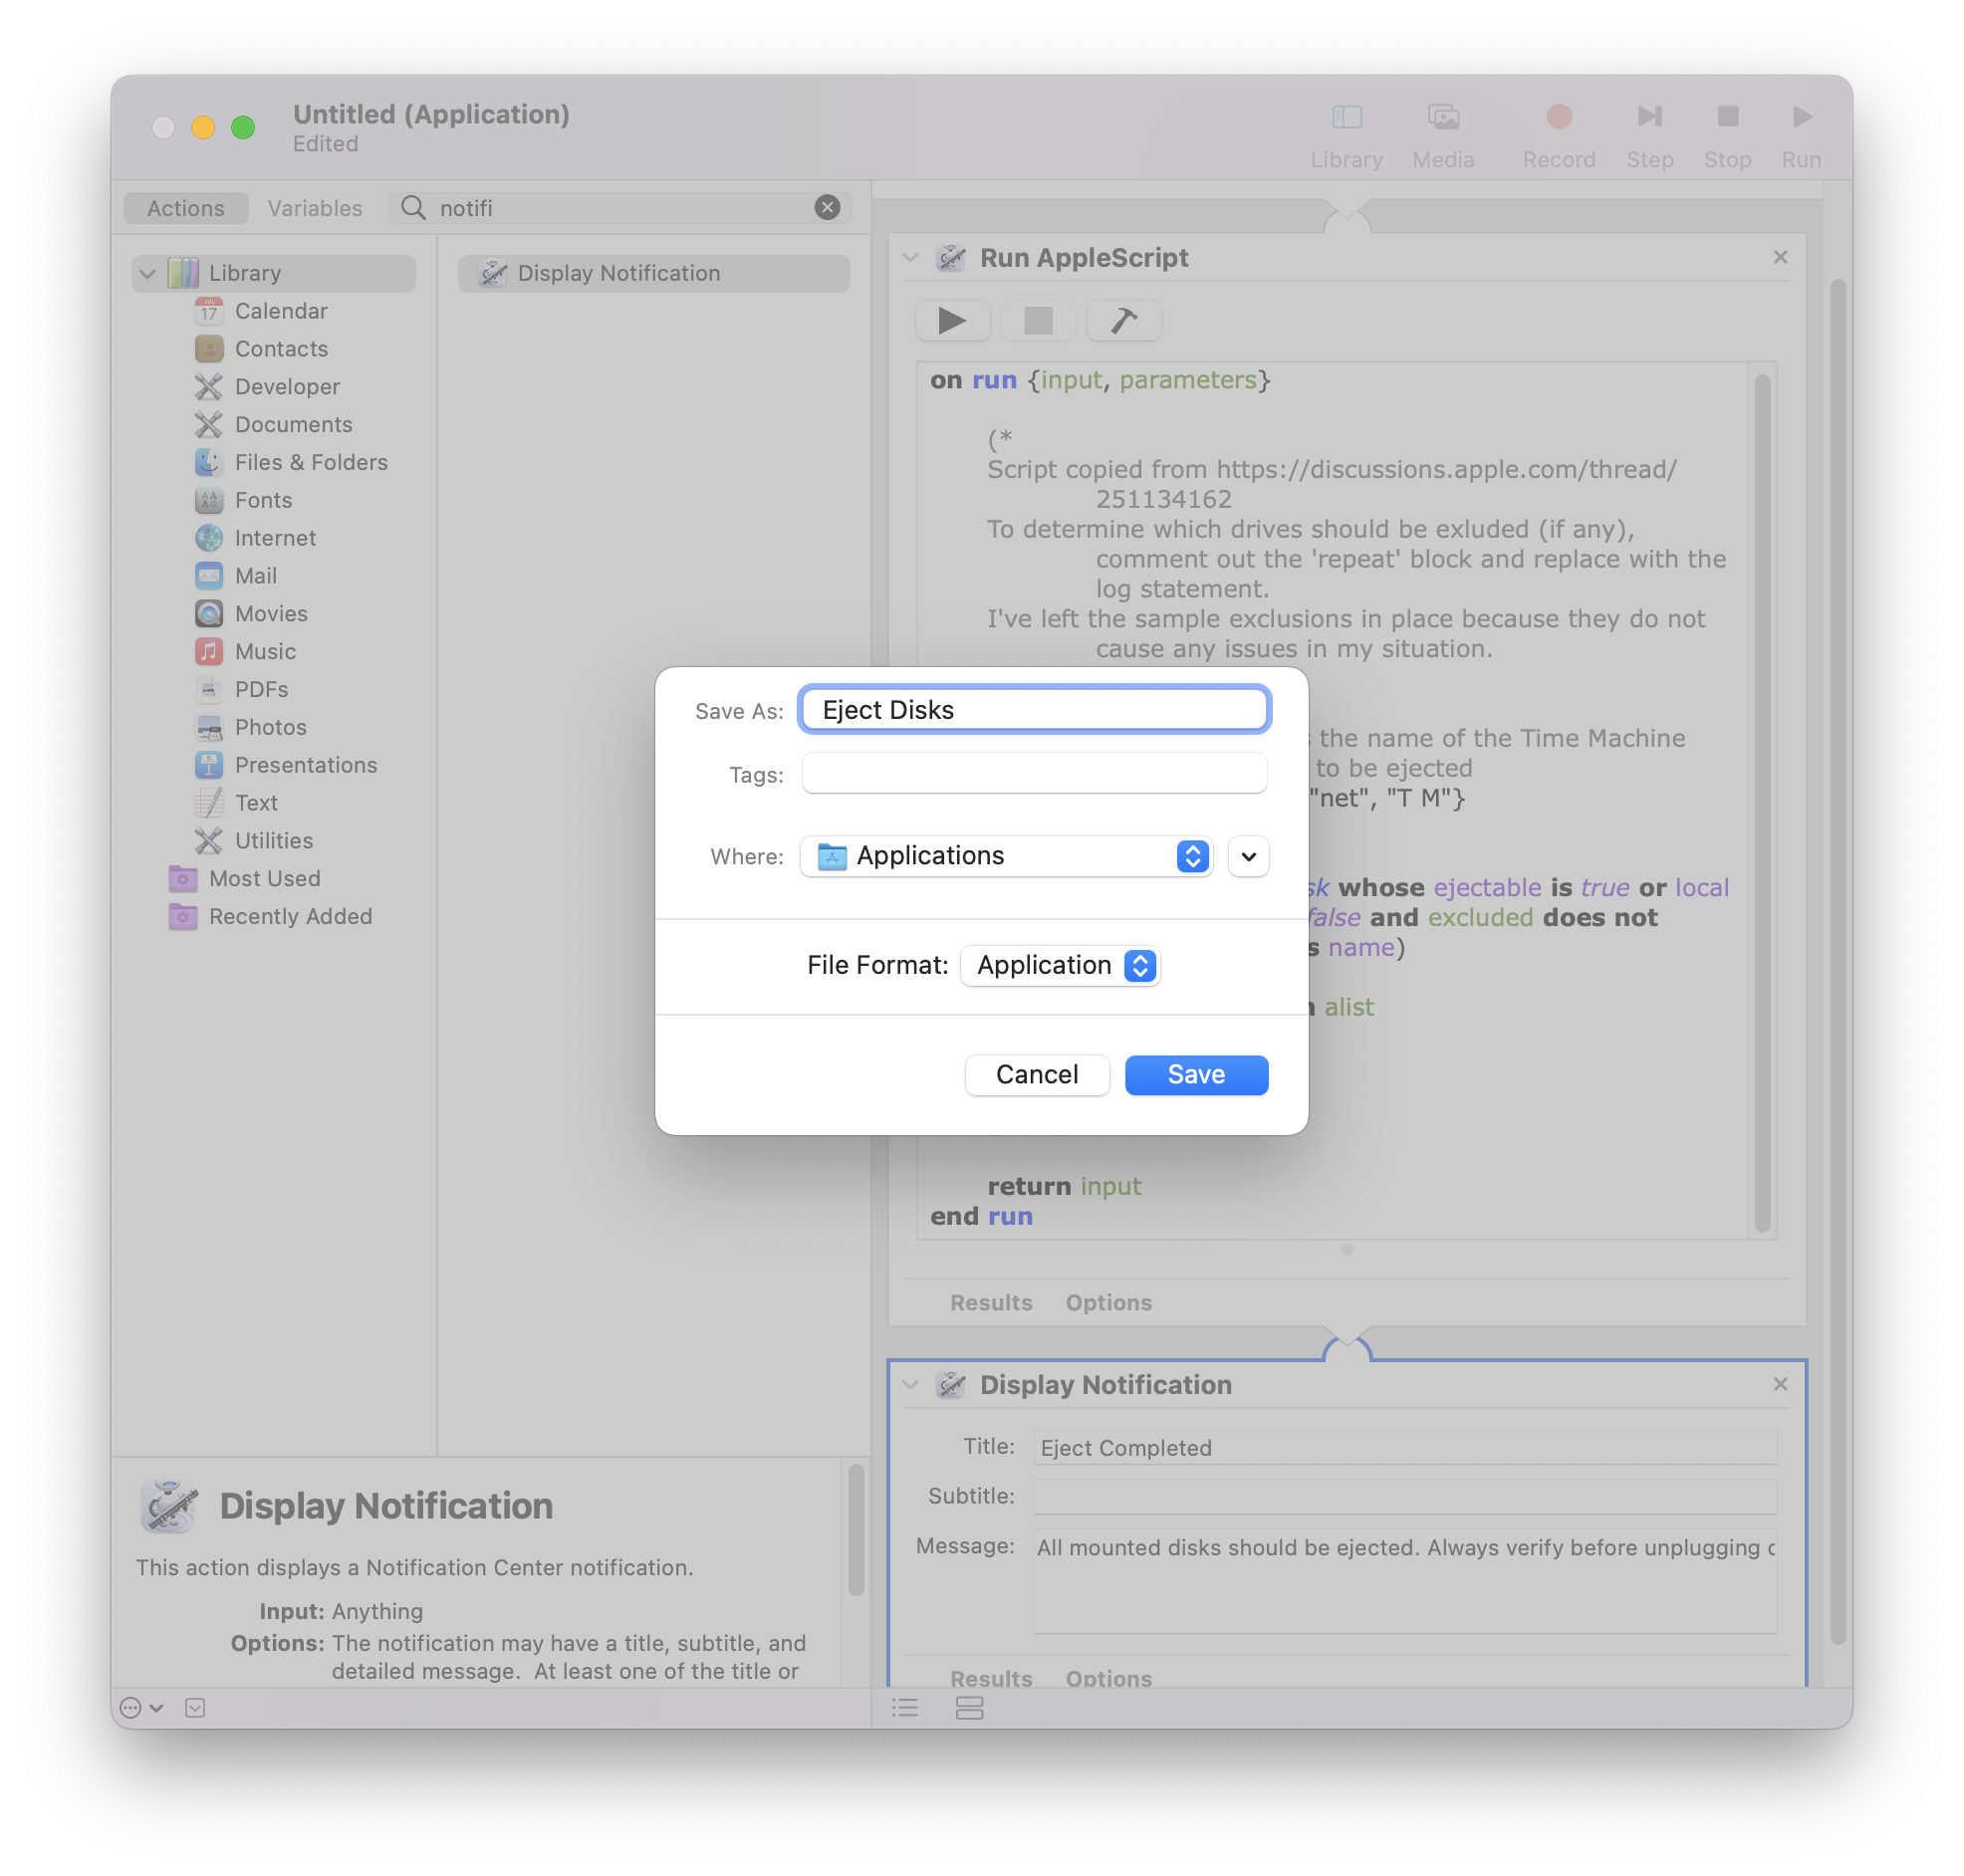The height and width of the screenshot is (1876, 1964).
Task: Toggle the description pane checkbox icon
Action: click(195, 1708)
